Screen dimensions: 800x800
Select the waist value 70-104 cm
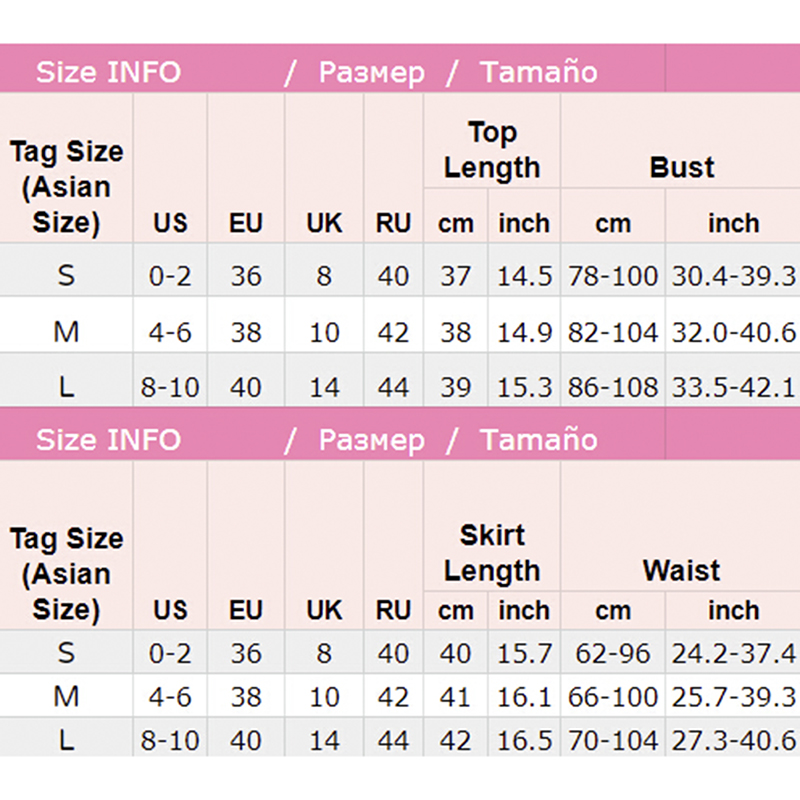point(613,740)
